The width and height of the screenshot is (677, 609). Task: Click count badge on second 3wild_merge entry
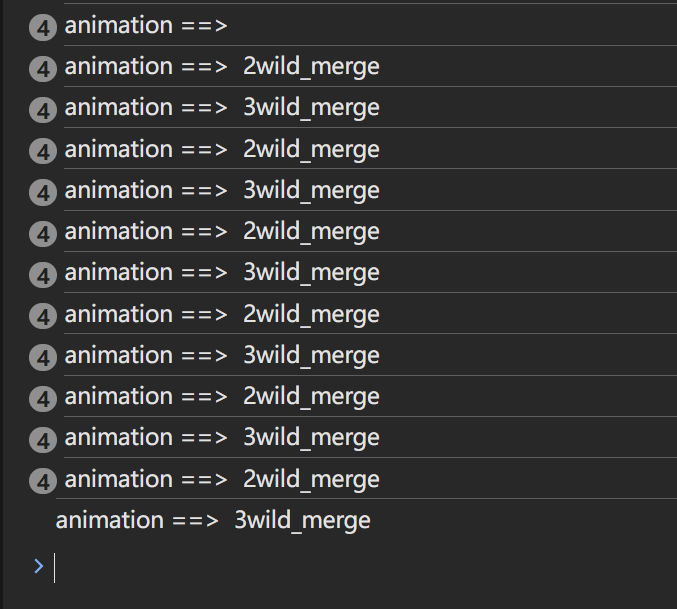click(x=43, y=192)
